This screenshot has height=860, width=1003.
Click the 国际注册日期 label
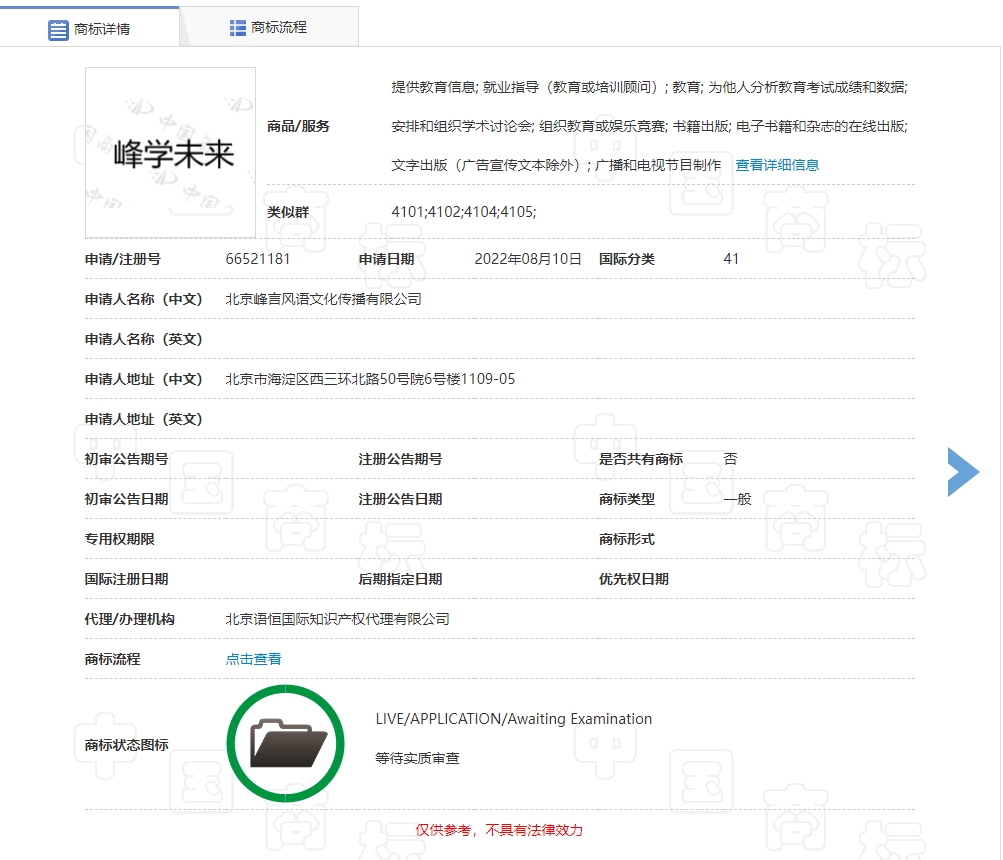coord(127,579)
